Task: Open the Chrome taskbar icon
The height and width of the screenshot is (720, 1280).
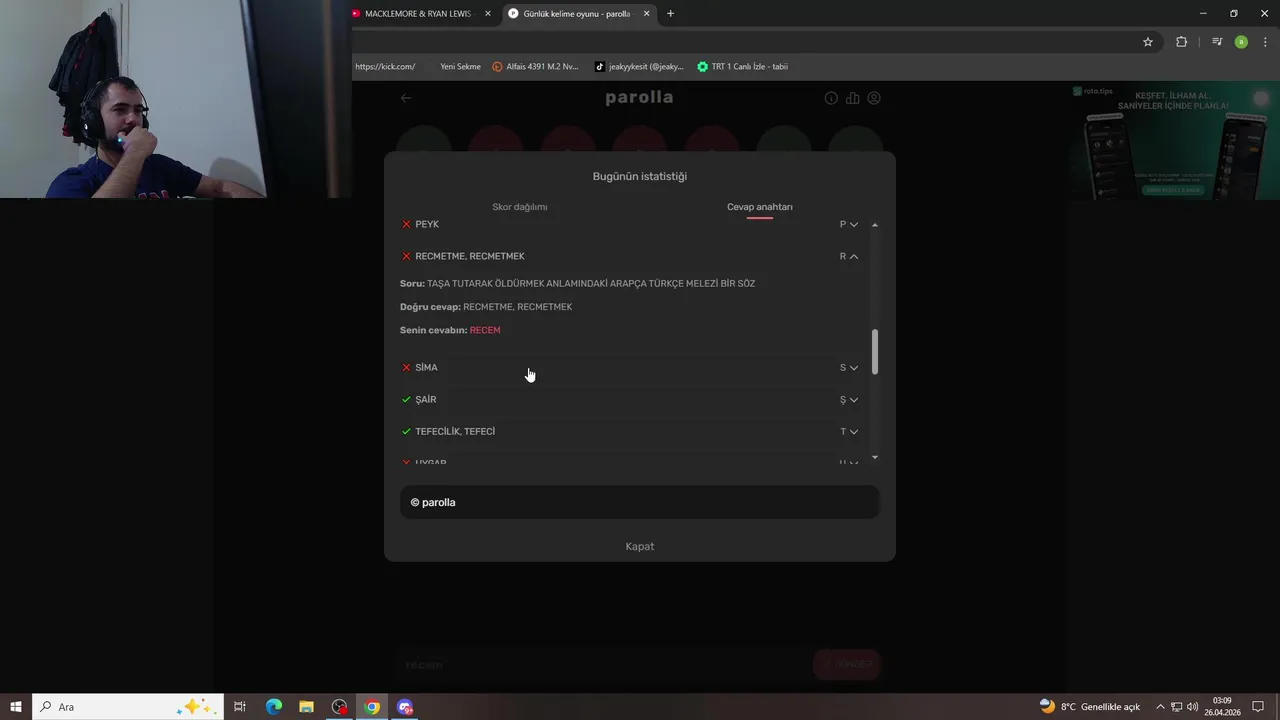Action: click(372, 707)
